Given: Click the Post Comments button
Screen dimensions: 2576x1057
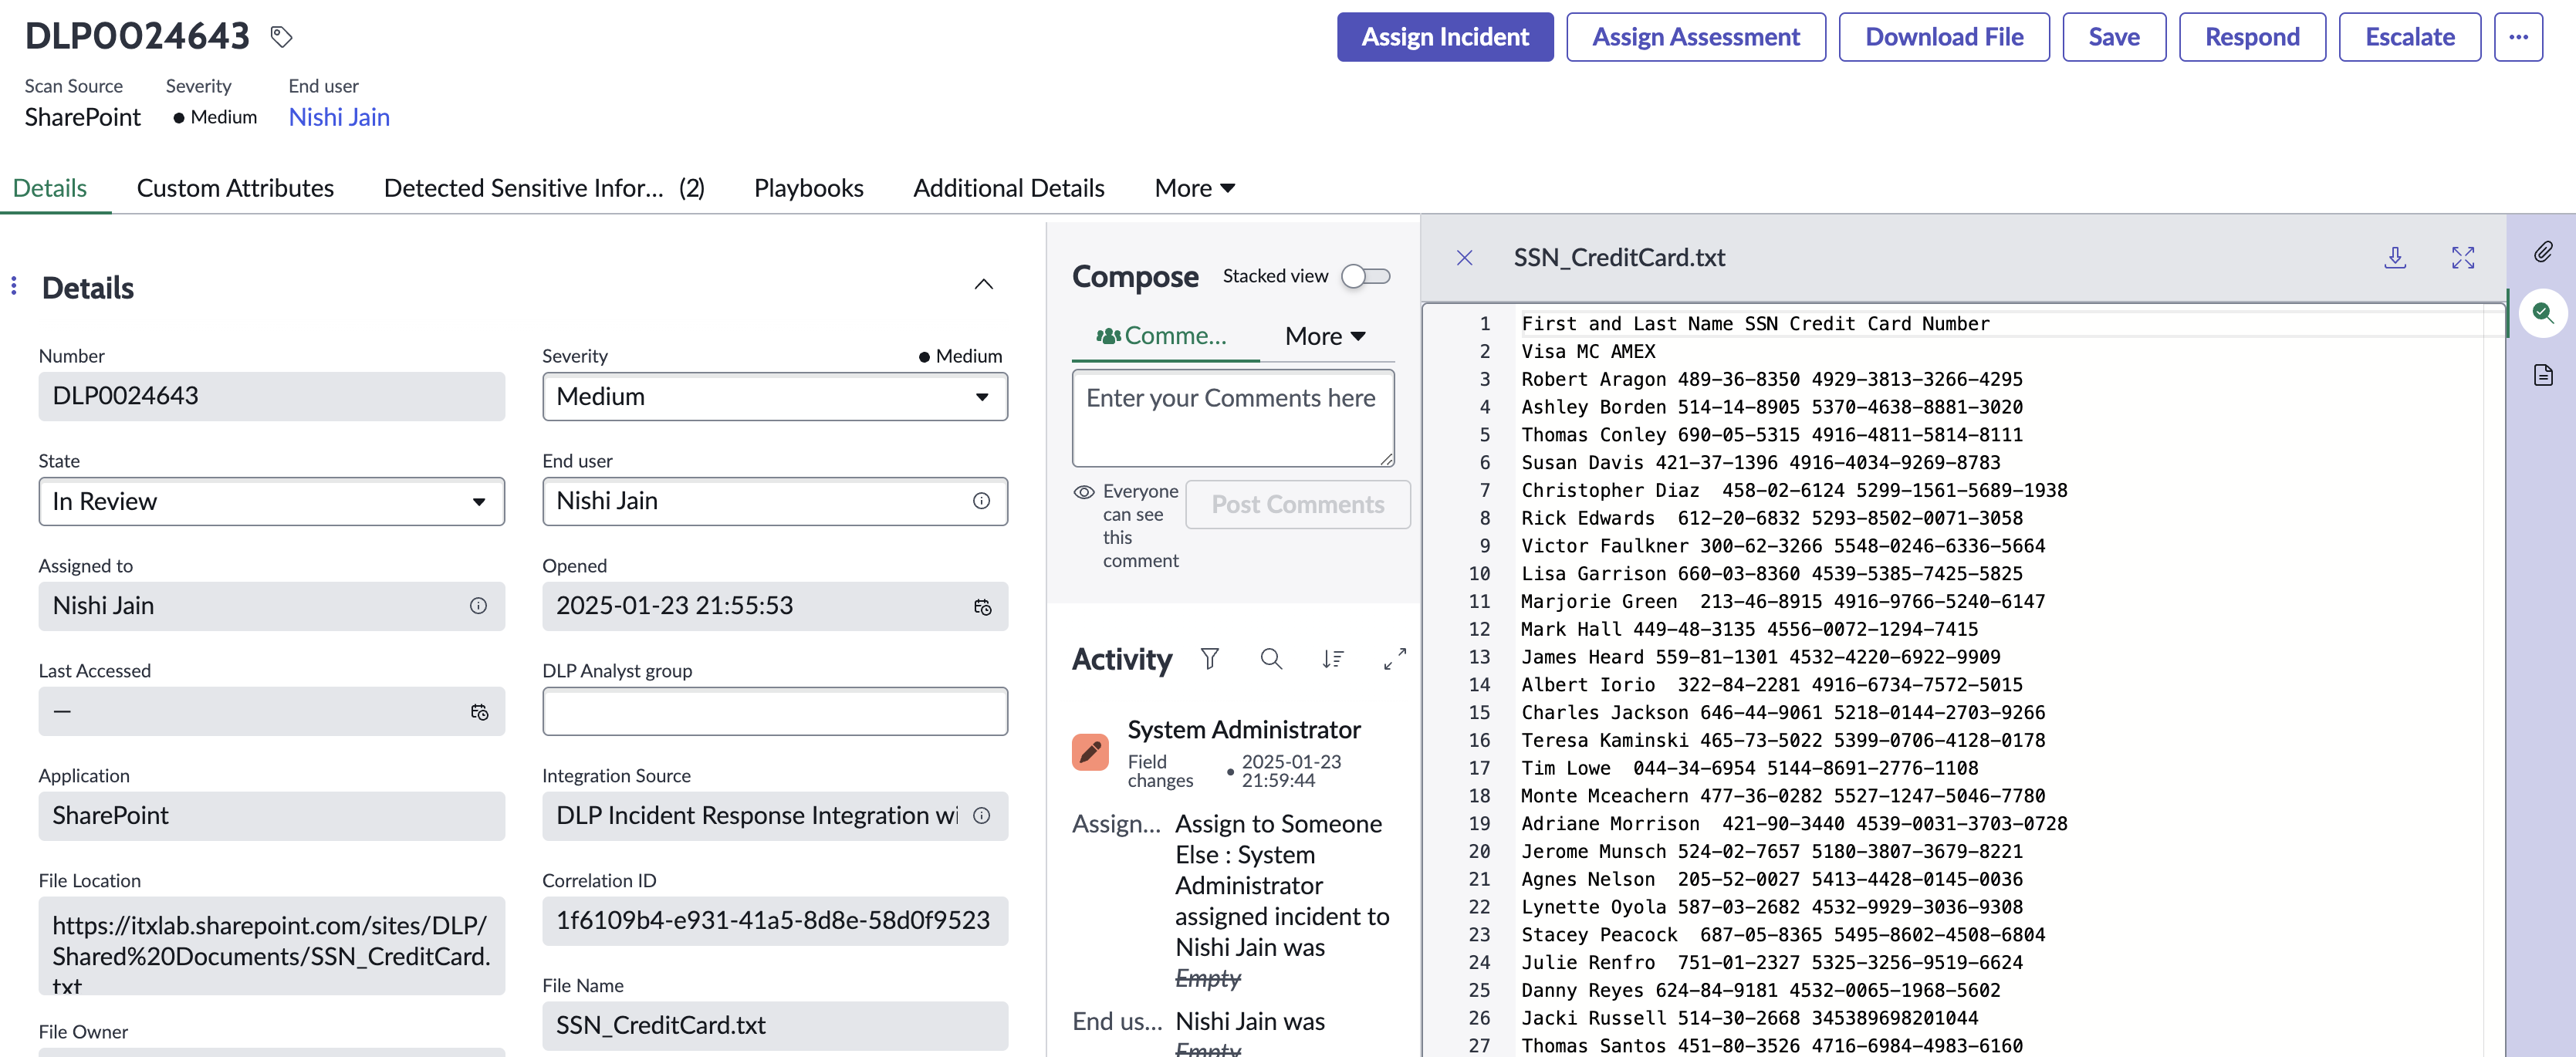Looking at the screenshot, I should (1298, 505).
